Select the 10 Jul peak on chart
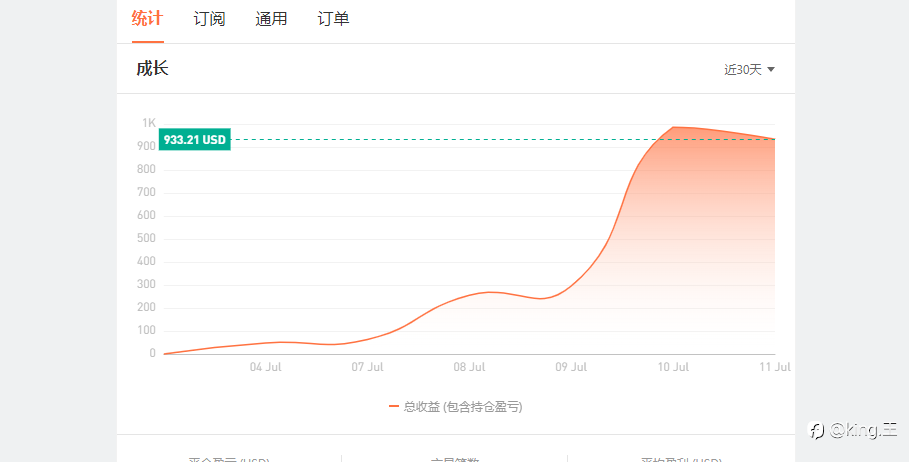This screenshot has width=909, height=462. pos(673,127)
